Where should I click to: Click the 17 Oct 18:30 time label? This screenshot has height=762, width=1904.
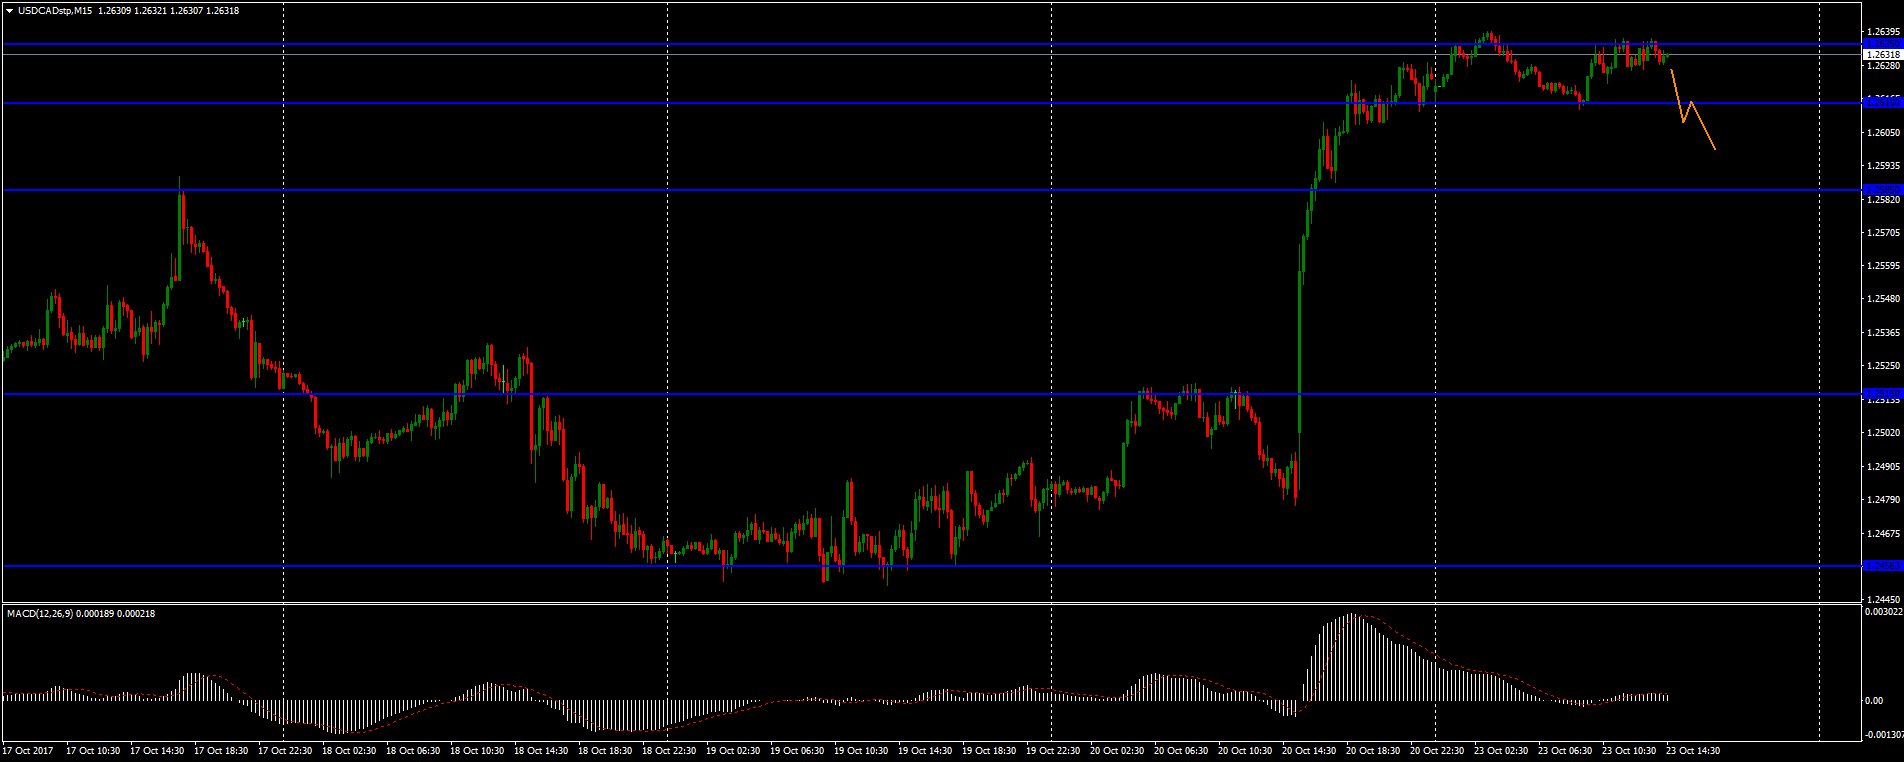click(221, 750)
